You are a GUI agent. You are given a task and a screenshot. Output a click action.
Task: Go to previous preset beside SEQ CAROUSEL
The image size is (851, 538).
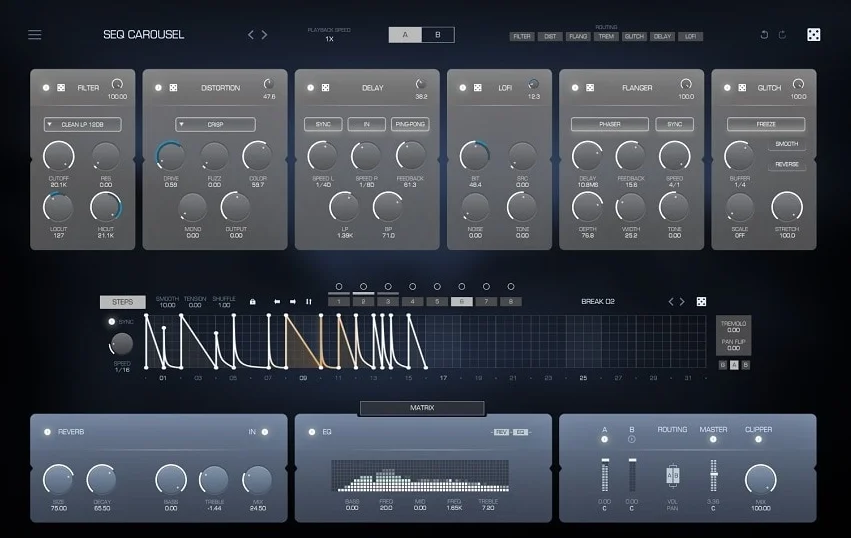point(251,35)
